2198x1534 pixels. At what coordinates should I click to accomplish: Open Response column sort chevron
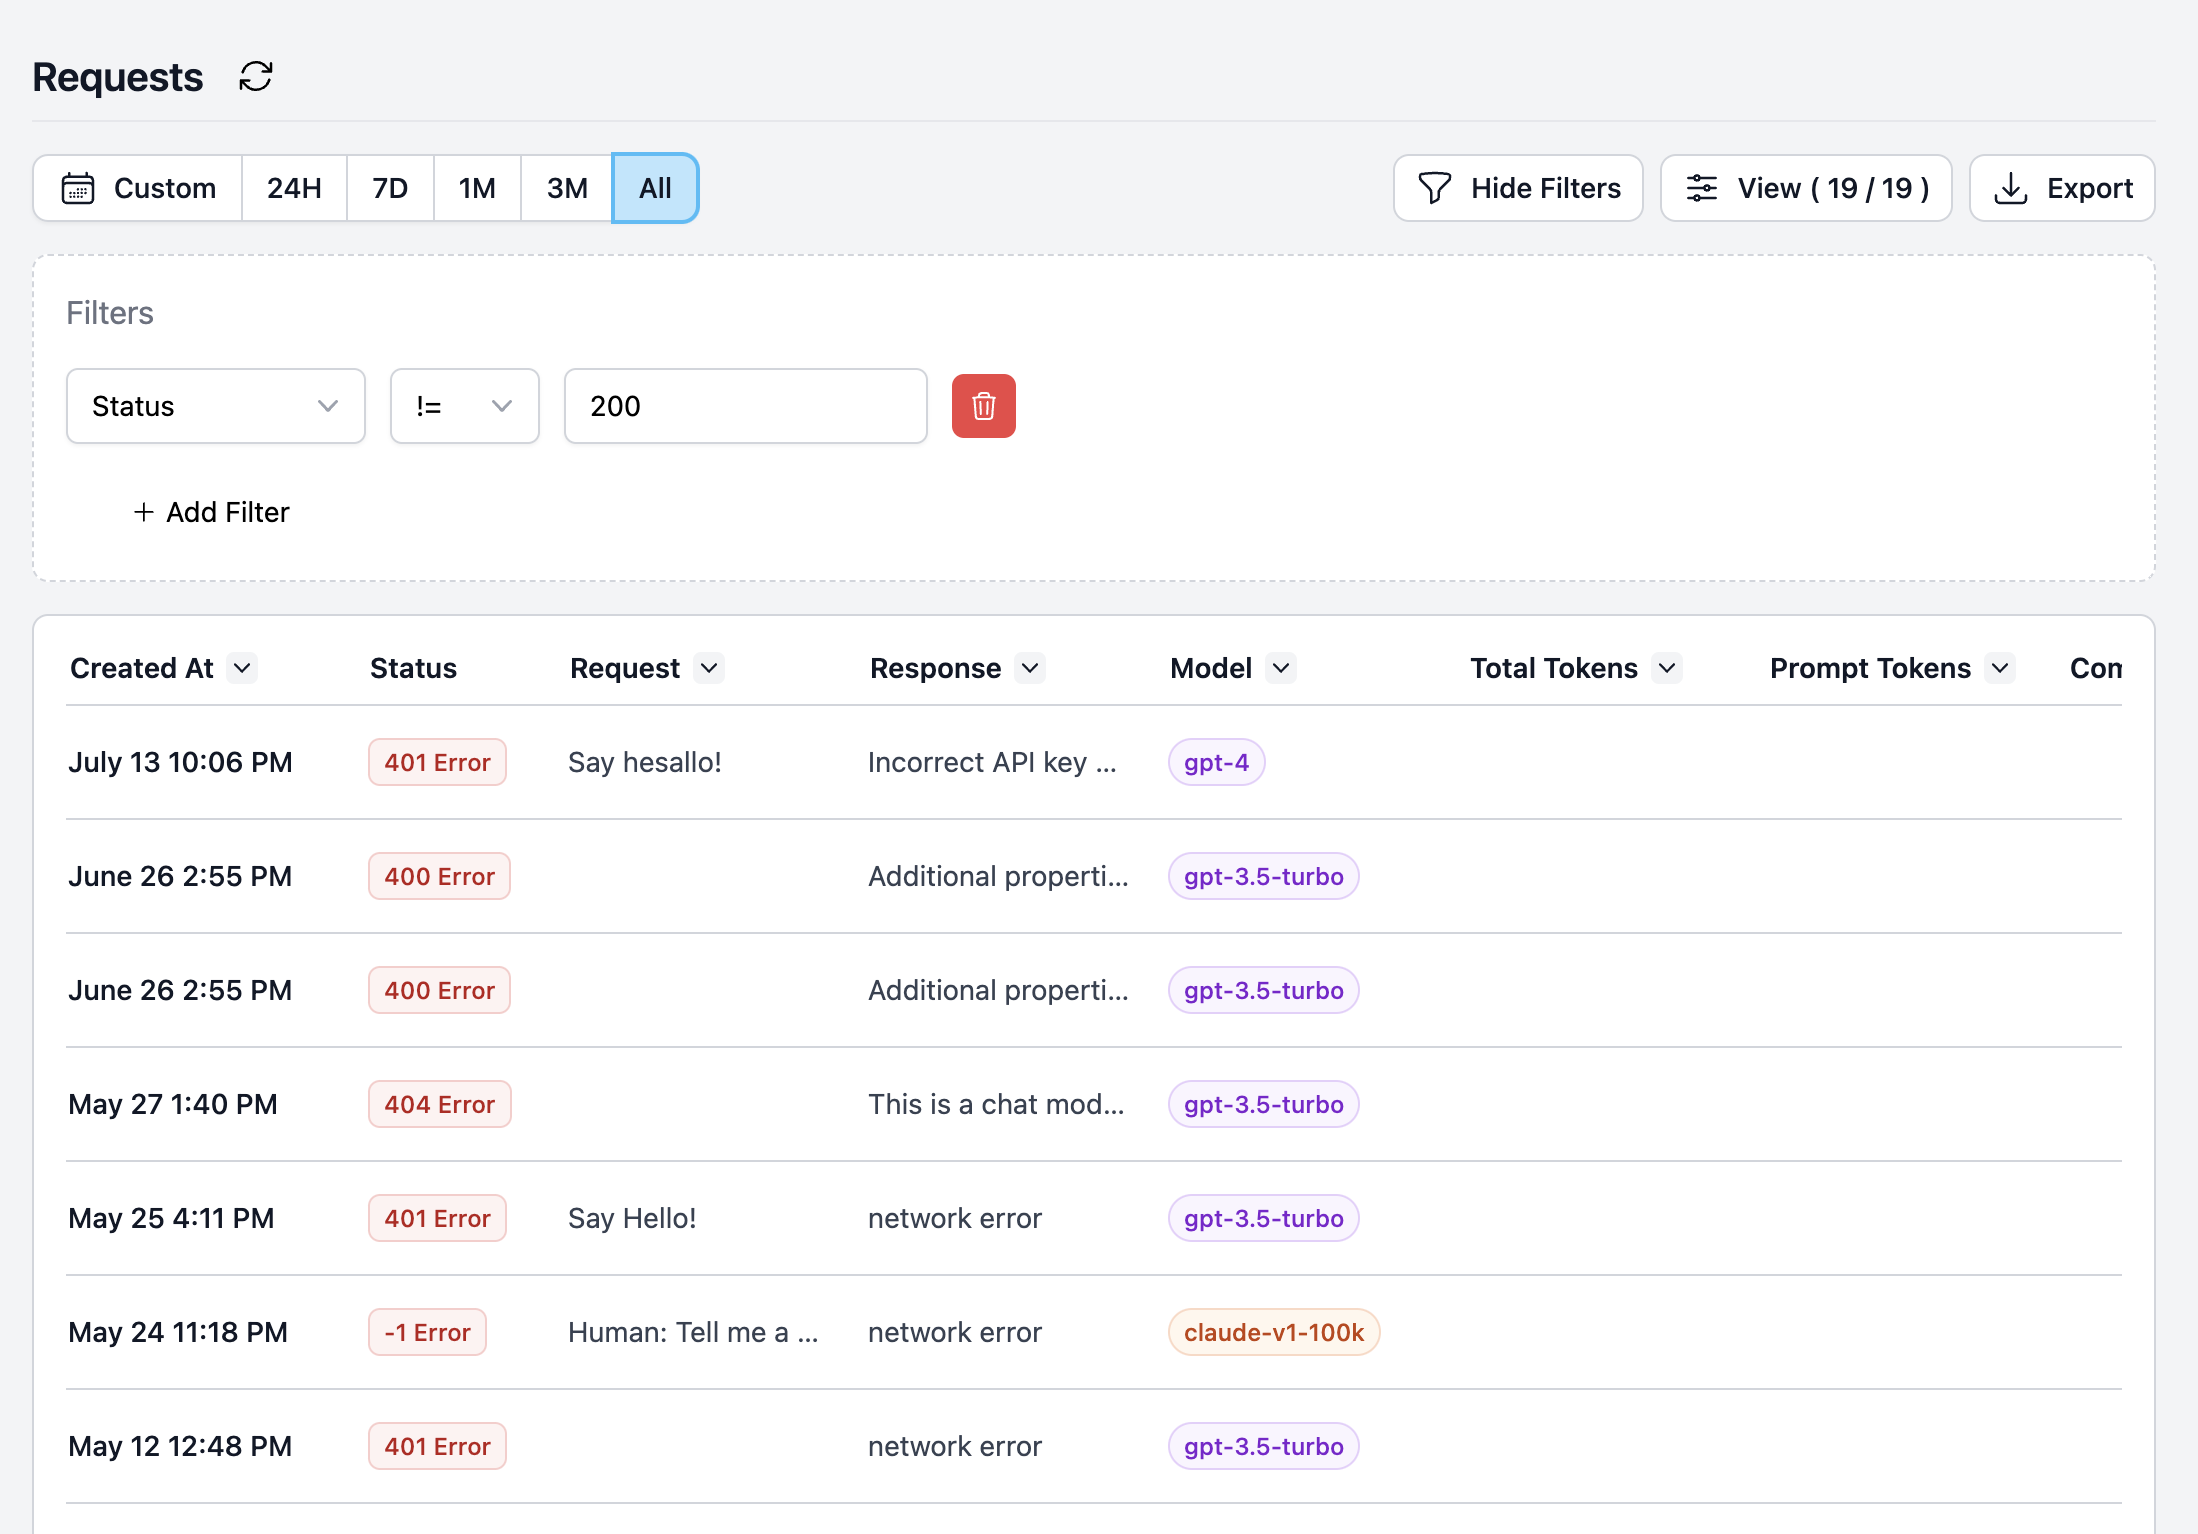[x=1030, y=668]
